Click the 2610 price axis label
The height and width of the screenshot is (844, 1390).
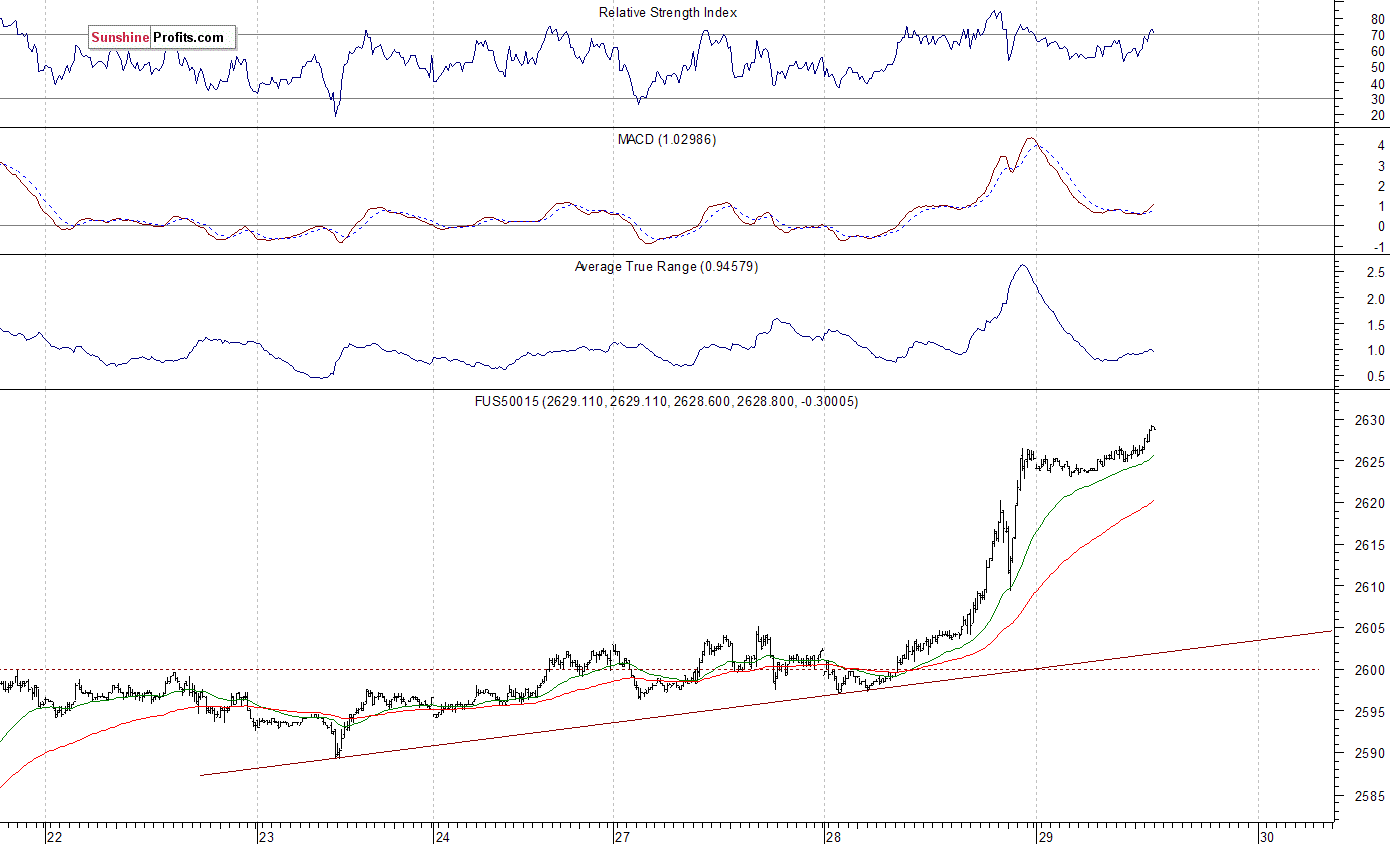coord(1370,587)
